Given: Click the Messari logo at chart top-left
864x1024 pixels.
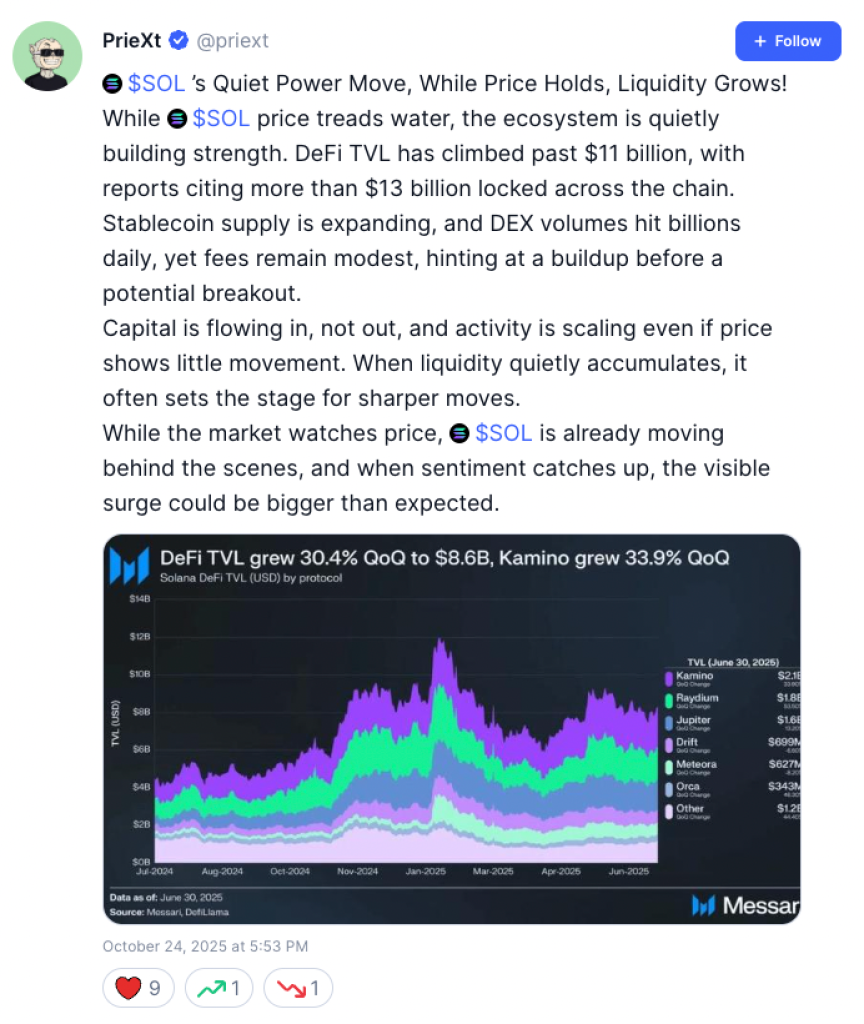Looking at the screenshot, I should coord(132,565).
